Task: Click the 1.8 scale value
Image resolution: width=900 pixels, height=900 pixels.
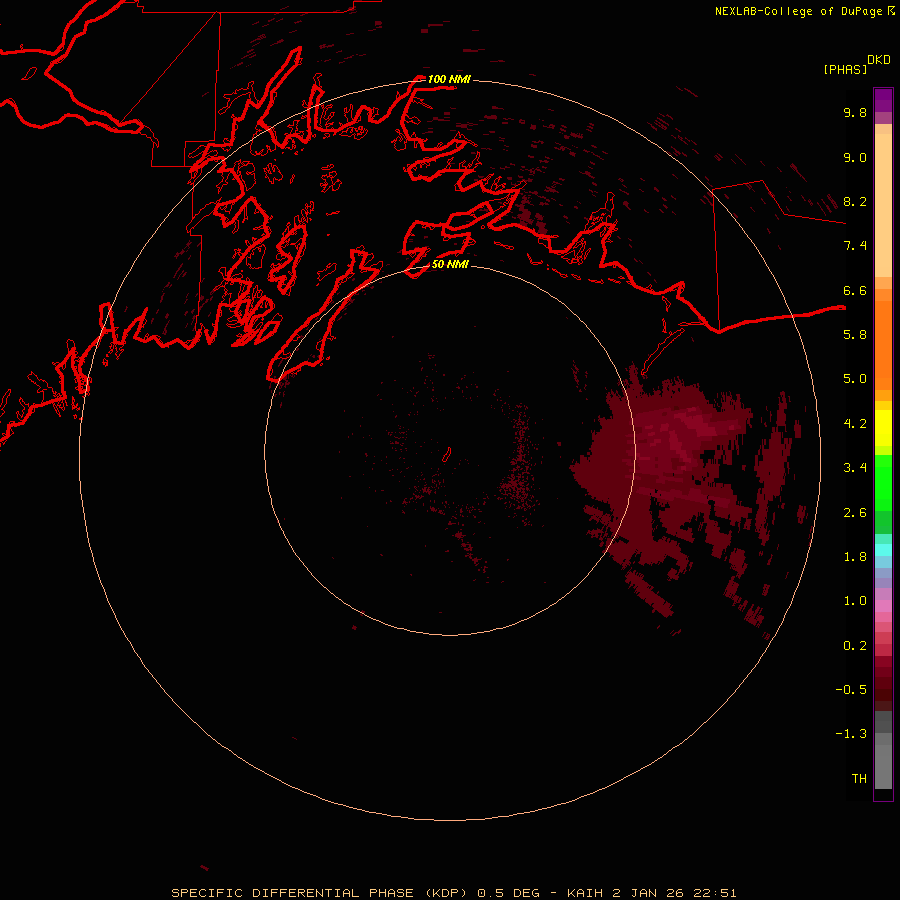Action: (855, 557)
